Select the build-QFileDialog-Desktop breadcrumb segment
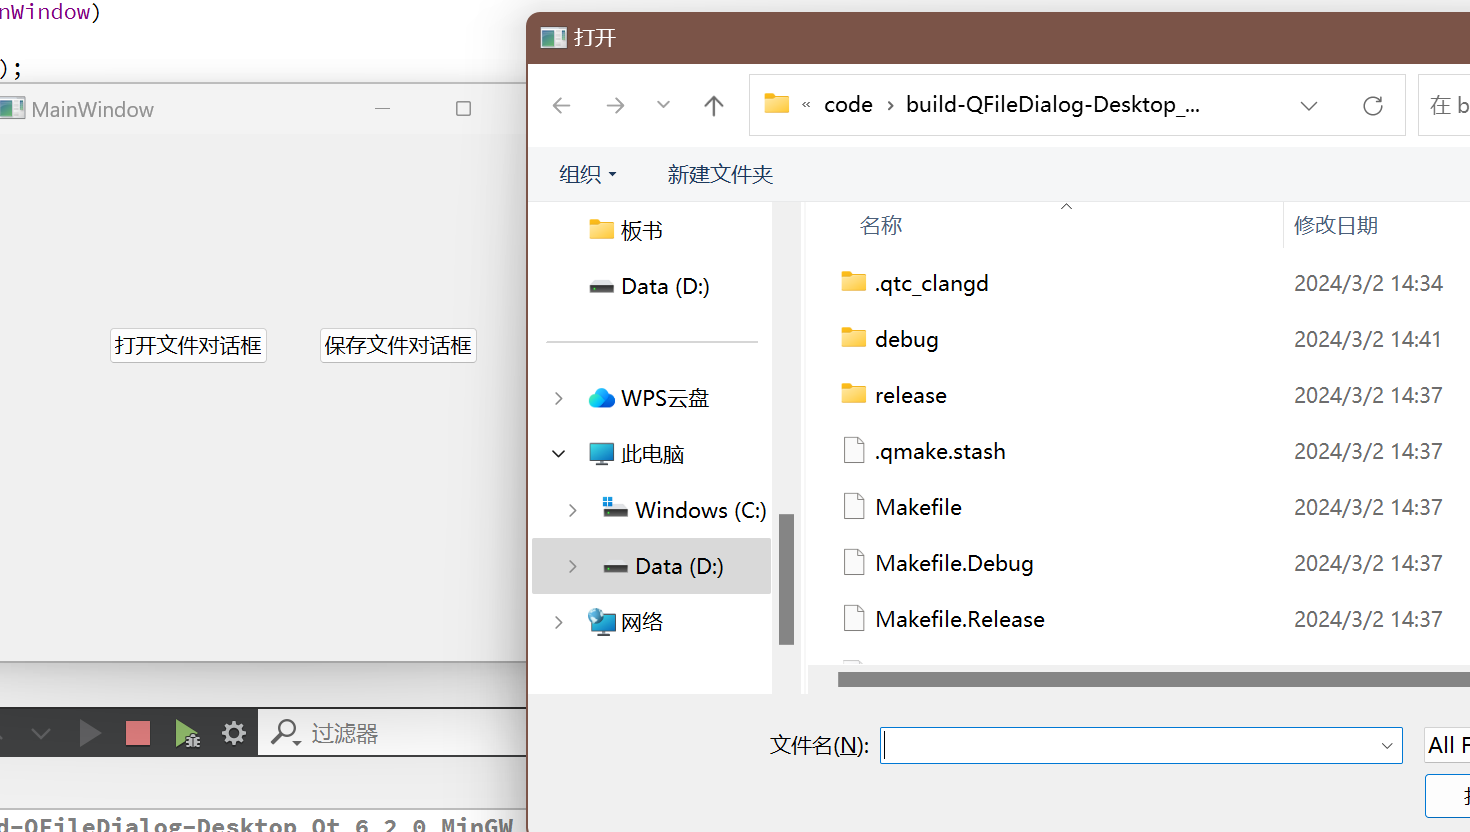 tap(1052, 105)
